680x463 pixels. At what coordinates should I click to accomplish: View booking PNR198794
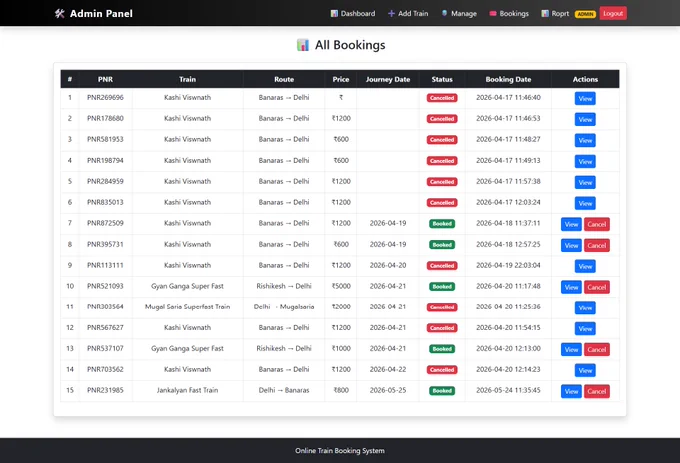coord(585,161)
